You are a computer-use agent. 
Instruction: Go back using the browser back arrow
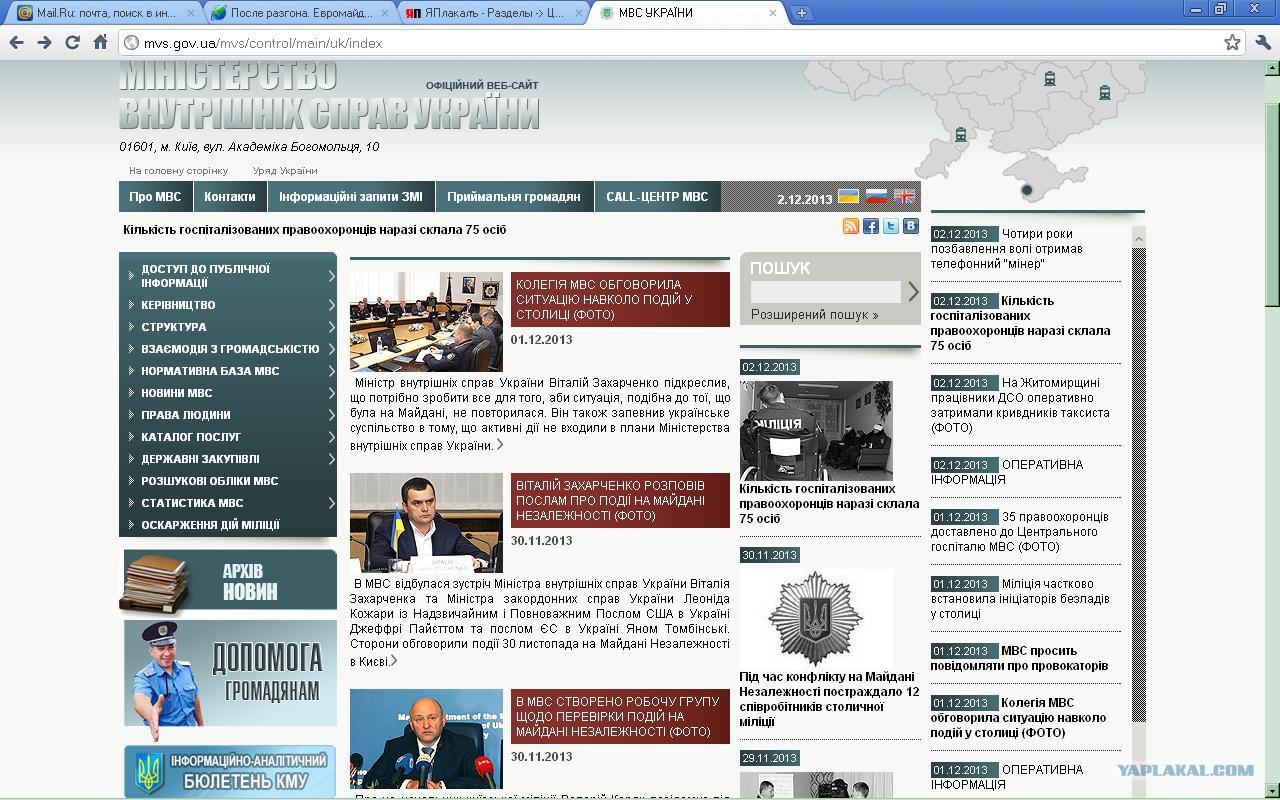[17, 42]
